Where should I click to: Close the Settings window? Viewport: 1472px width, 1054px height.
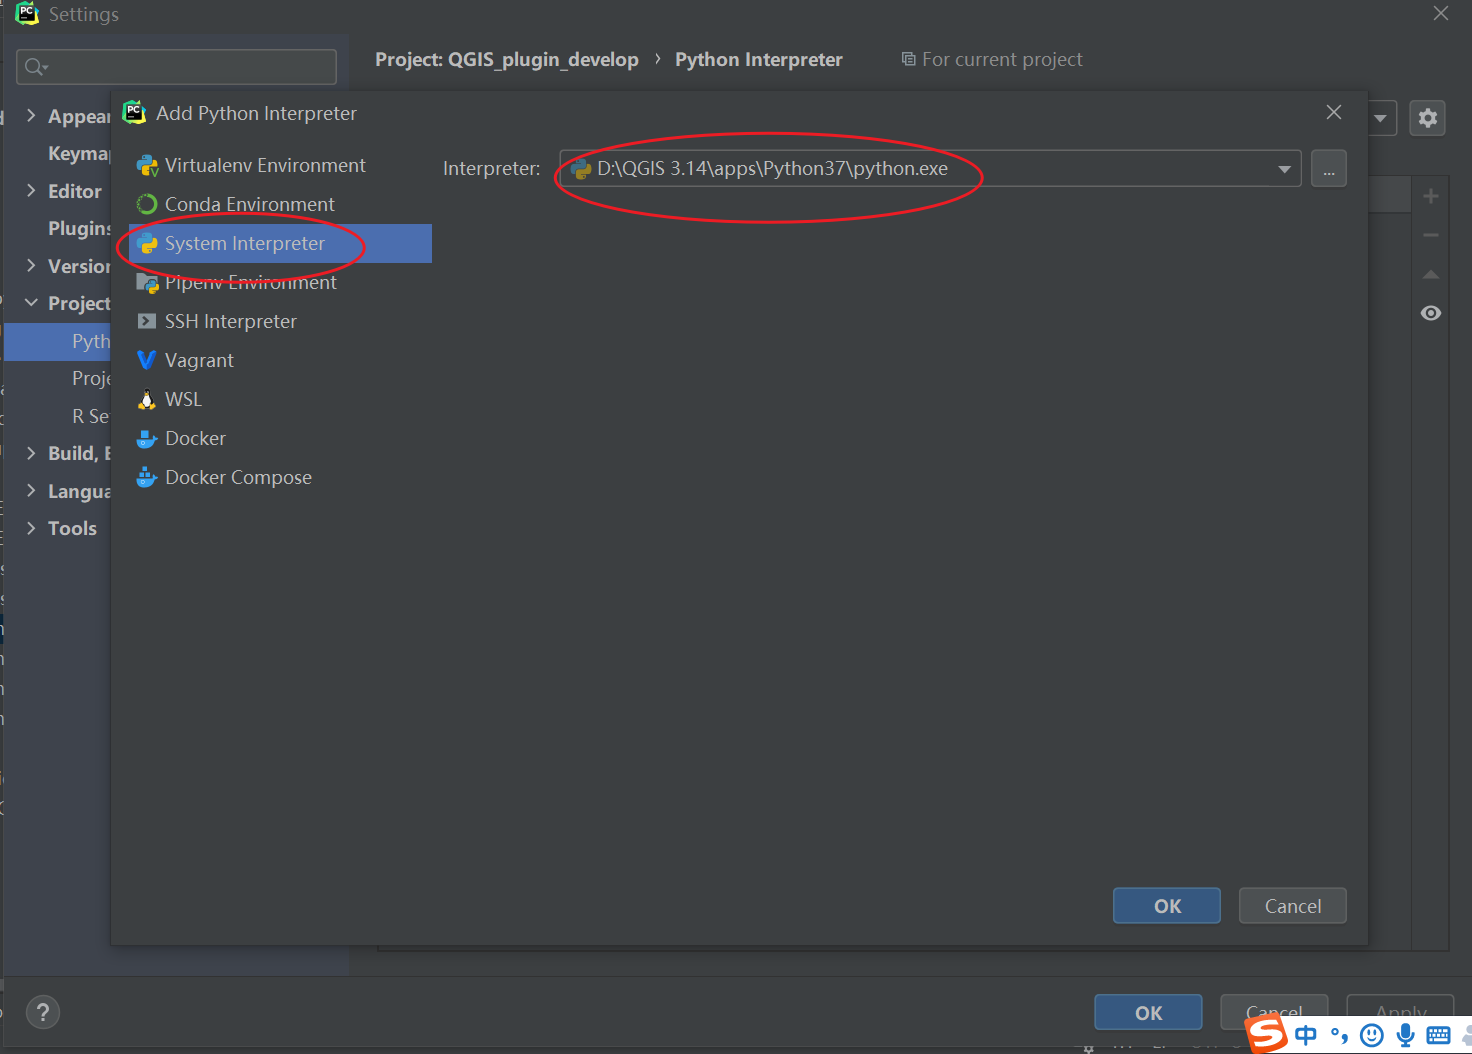(1441, 13)
